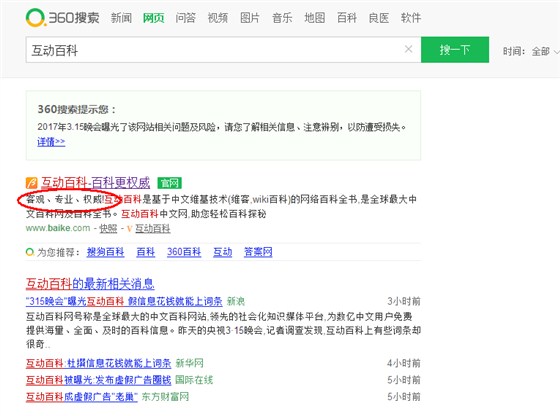Click the 3小时前 timestamp
Image resolution: width=560 pixels, height=416 pixels.
coord(404,301)
